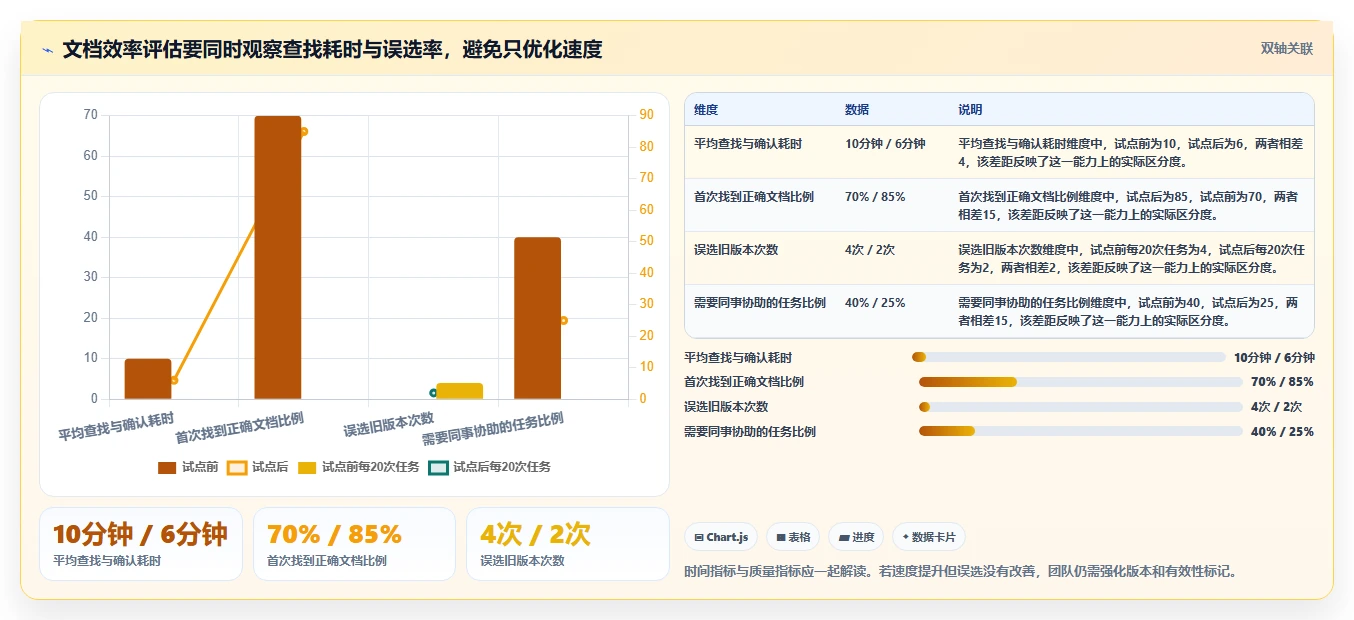Click the 10分钟 / 6分钟 table data cell

click(892, 152)
